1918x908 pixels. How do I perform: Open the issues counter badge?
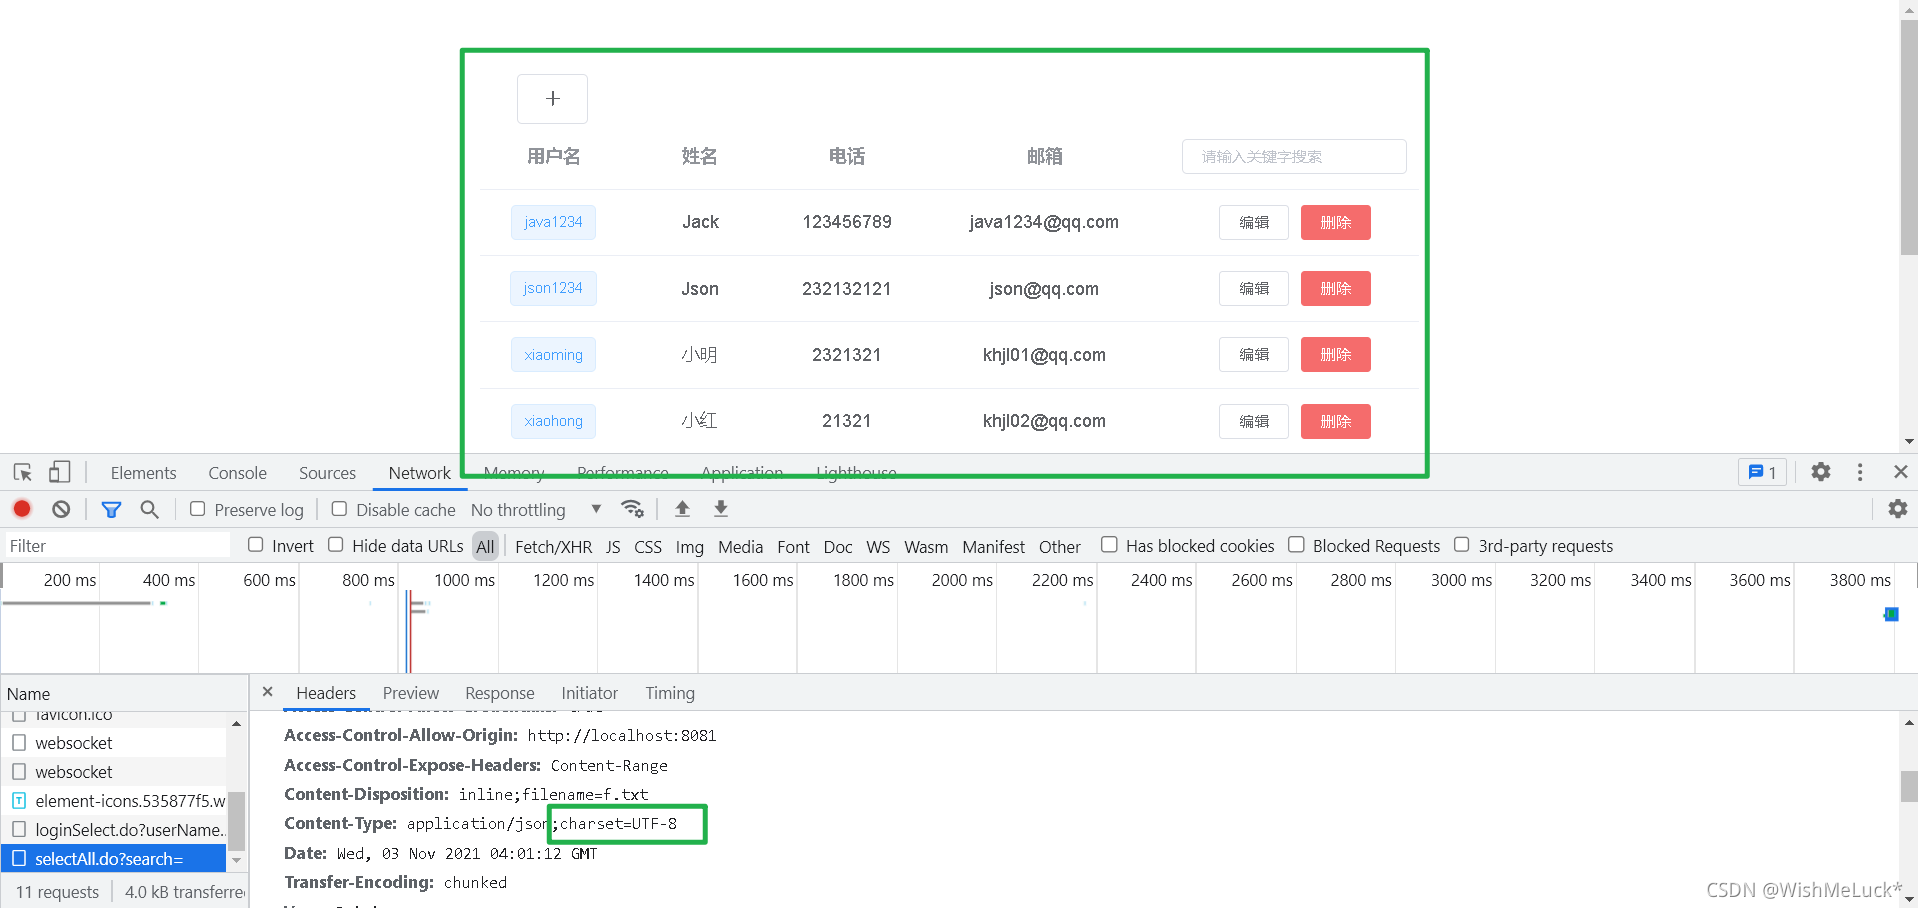pos(1762,472)
